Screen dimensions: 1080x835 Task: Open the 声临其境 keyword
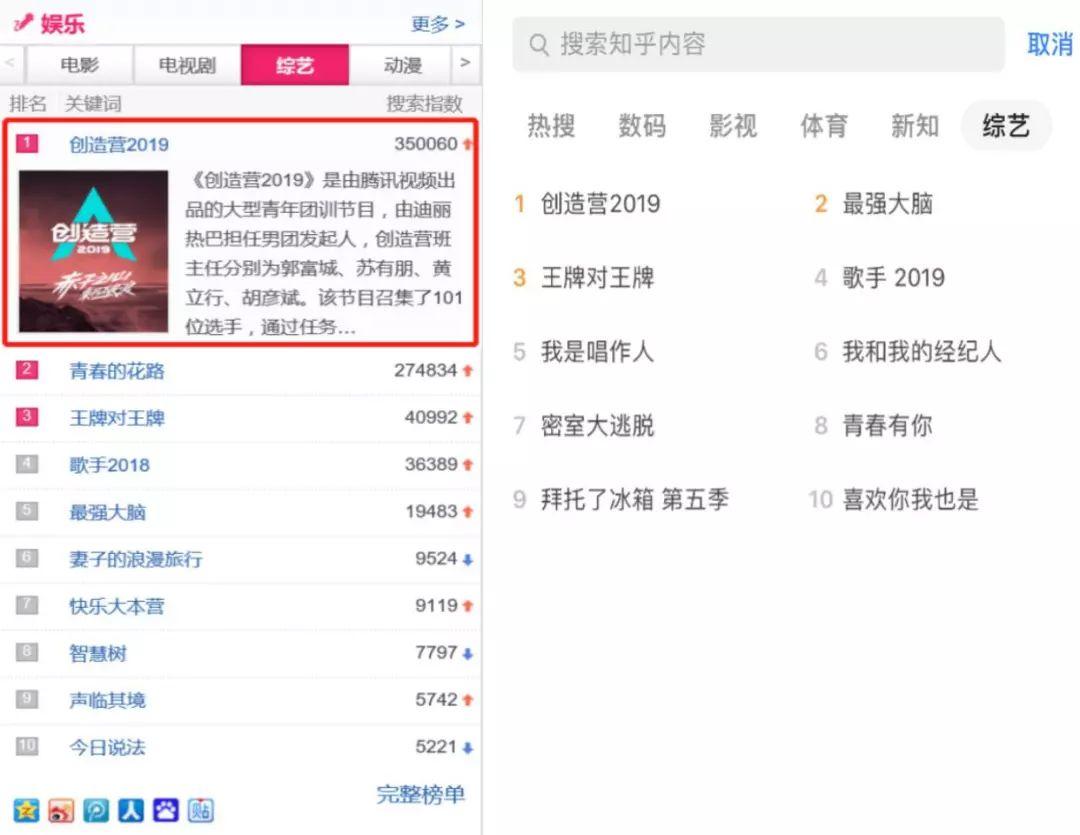click(107, 700)
